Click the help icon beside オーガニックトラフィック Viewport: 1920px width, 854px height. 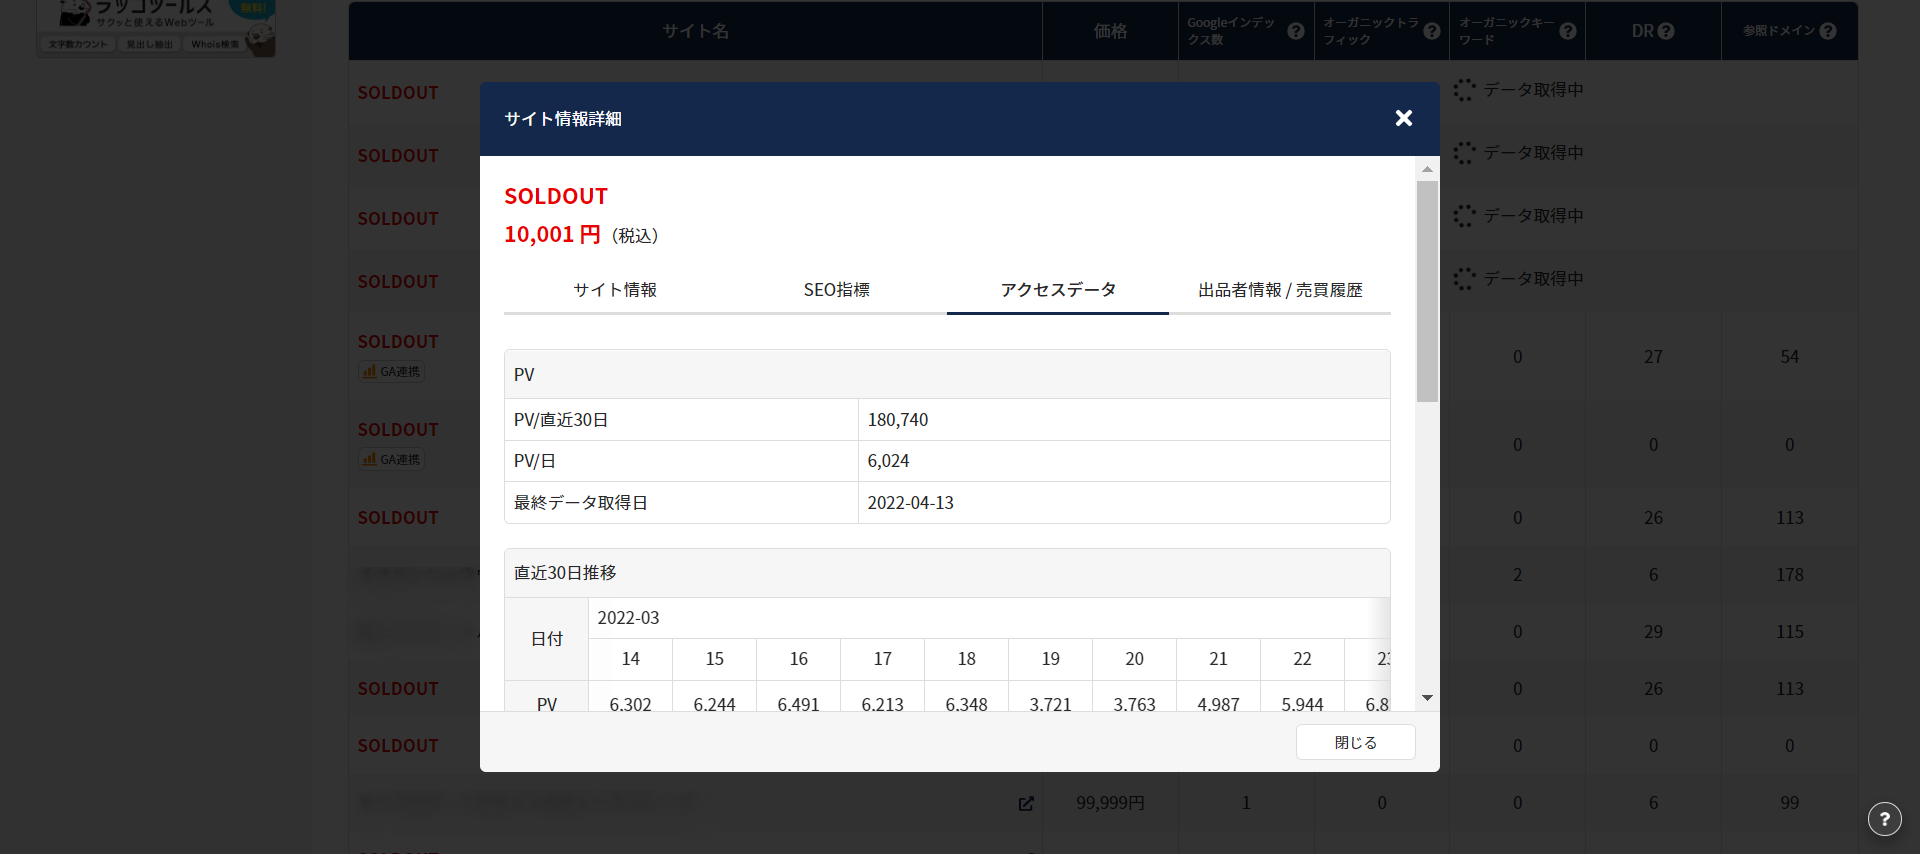click(1432, 31)
